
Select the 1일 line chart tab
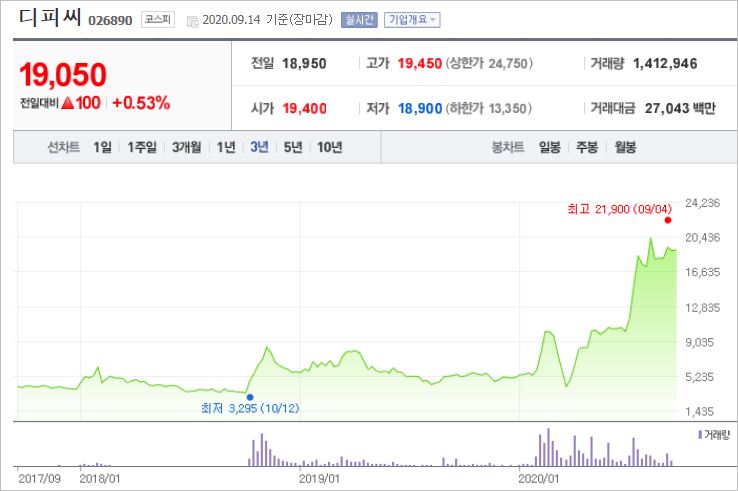coord(102,147)
